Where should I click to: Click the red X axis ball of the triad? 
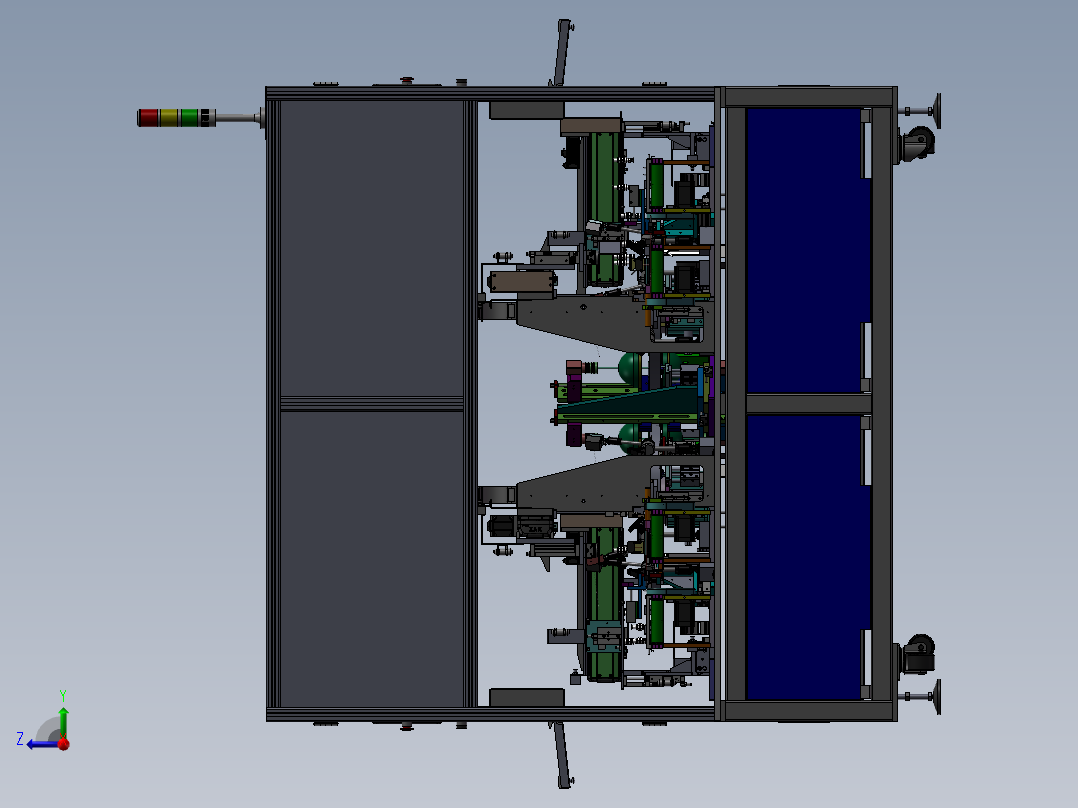(64, 744)
